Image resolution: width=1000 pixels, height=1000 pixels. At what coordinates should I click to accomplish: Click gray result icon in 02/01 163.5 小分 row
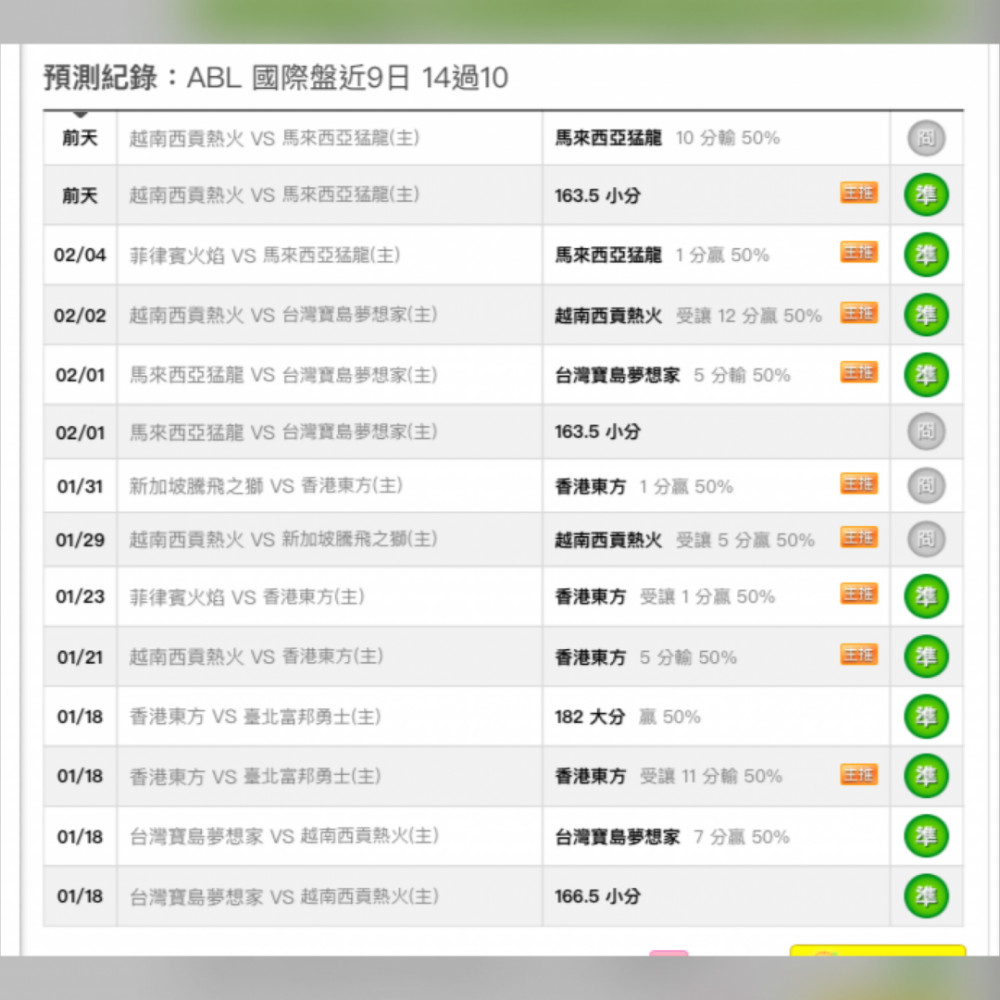pos(926,432)
